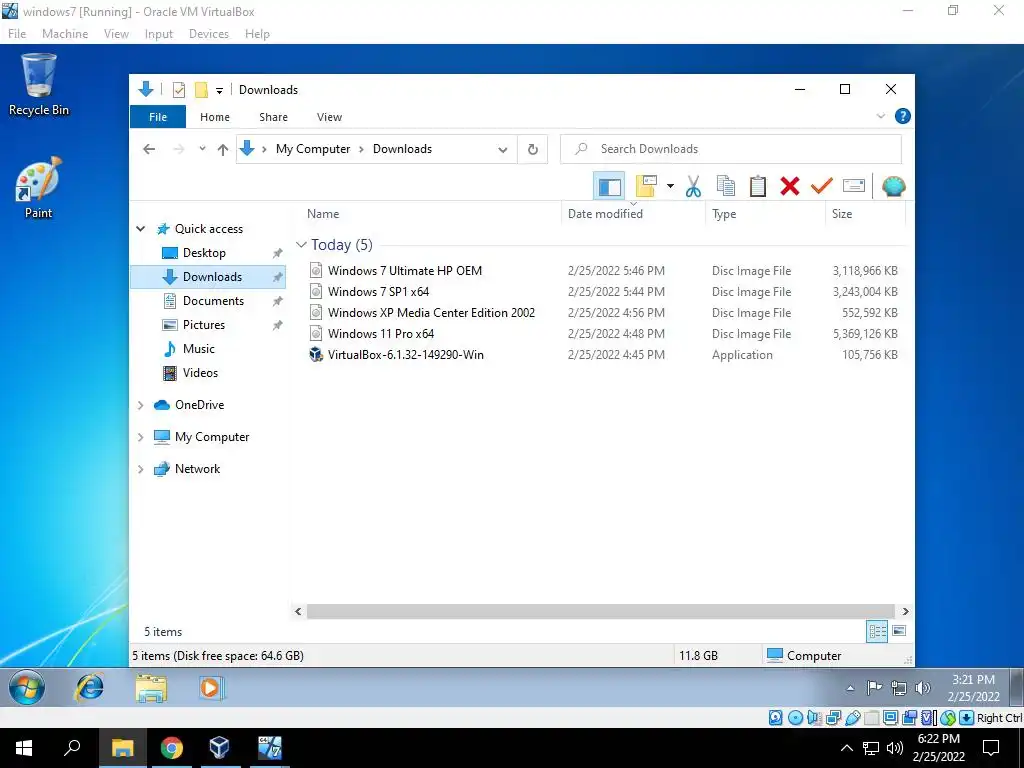The image size is (1024, 768).
Task: Open the dropdown arrow beside folder options icon
Action: click(x=670, y=186)
